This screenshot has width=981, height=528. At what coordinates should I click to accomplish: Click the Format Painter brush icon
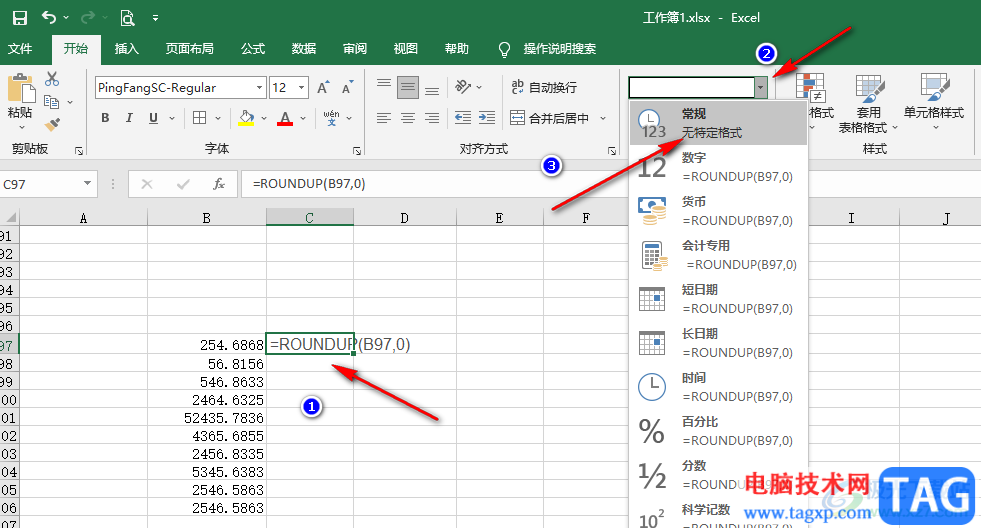[52, 124]
